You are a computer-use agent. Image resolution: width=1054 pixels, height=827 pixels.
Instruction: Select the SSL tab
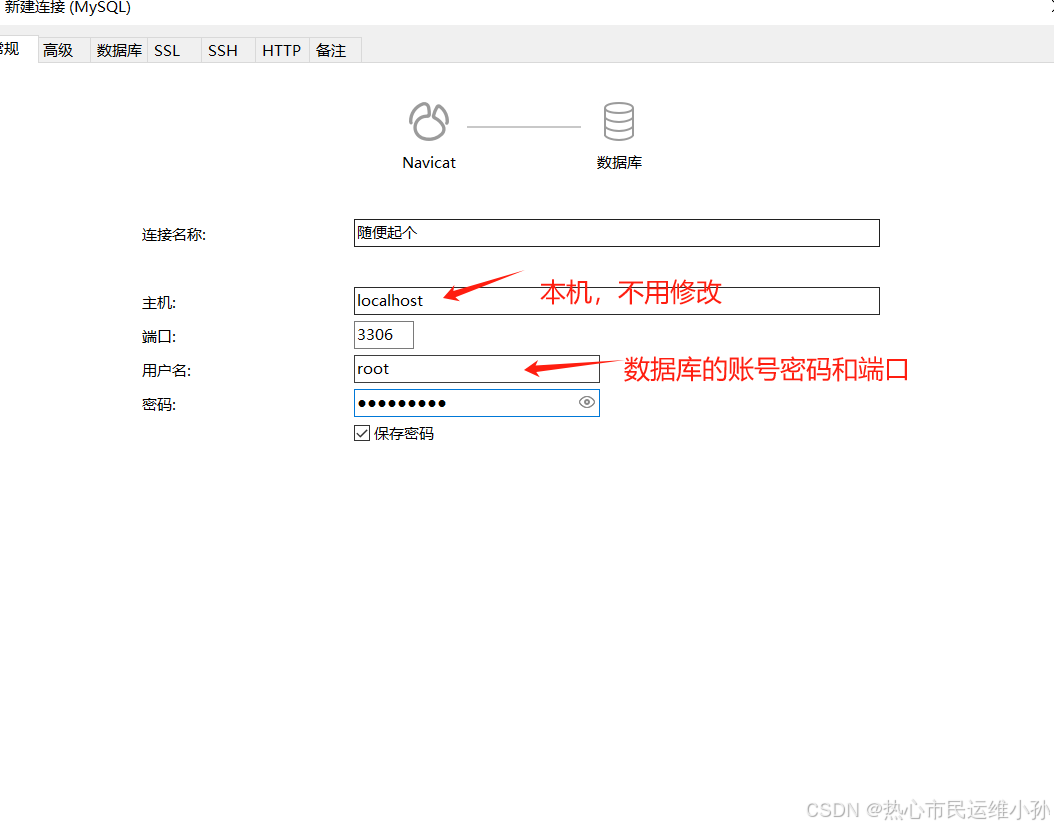click(167, 50)
